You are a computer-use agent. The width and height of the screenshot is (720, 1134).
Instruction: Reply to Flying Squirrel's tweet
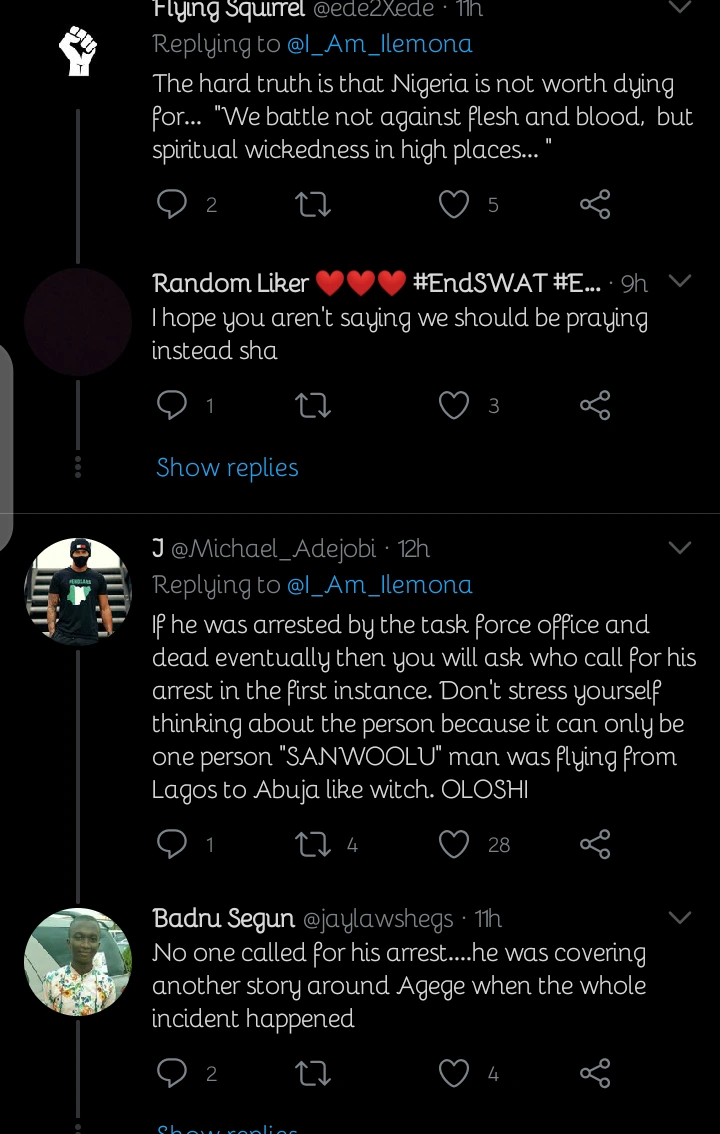(173, 205)
